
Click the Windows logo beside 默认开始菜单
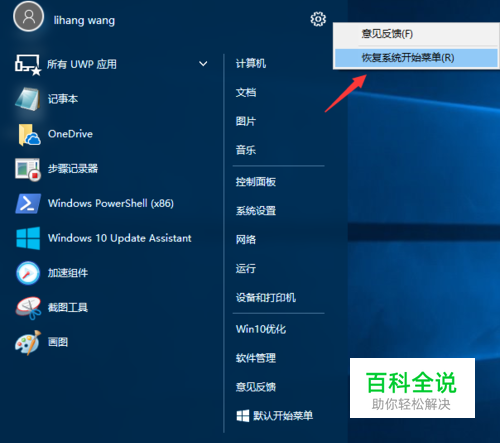click(243, 416)
